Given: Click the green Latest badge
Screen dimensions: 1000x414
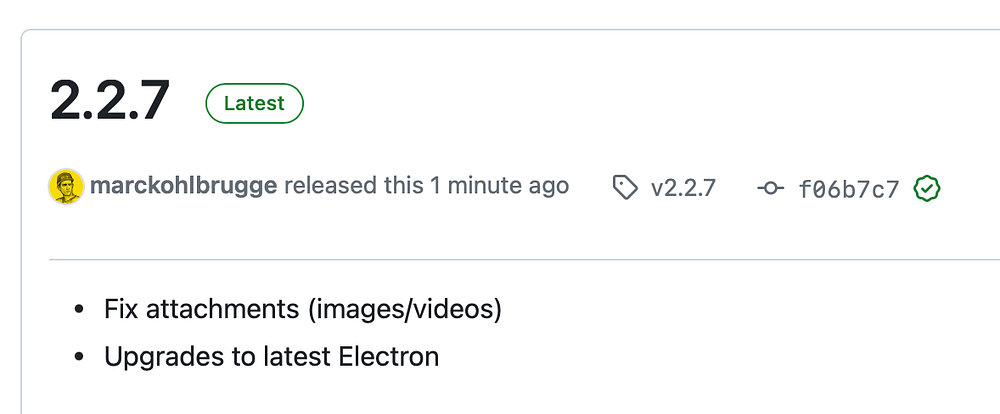Looking at the screenshot, I should 254,103.
